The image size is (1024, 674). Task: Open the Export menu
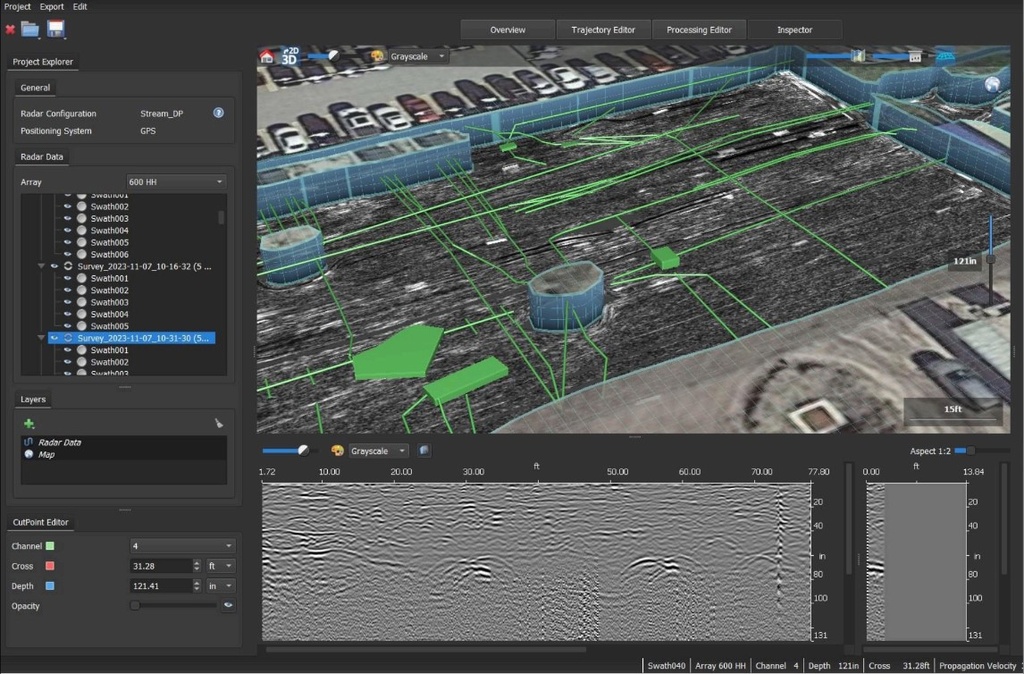click(51, 6)
